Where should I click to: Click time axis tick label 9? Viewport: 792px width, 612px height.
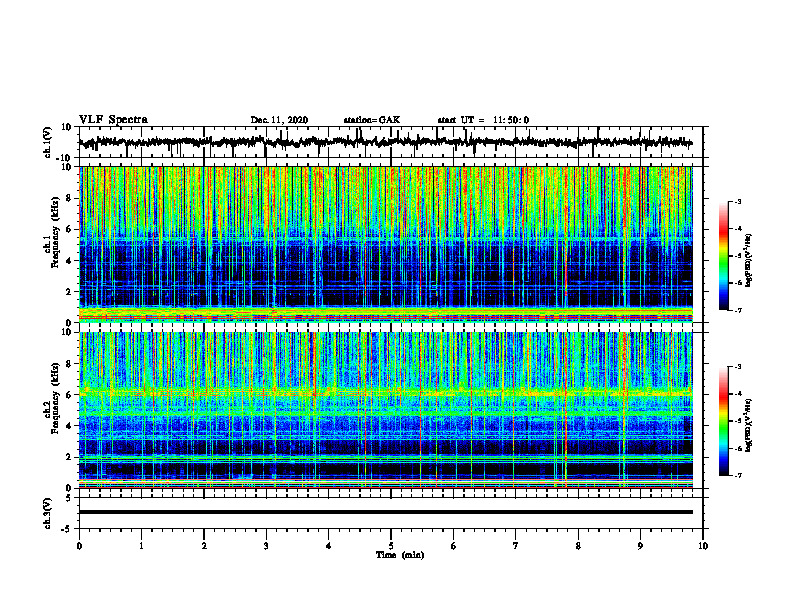(640, 546)
